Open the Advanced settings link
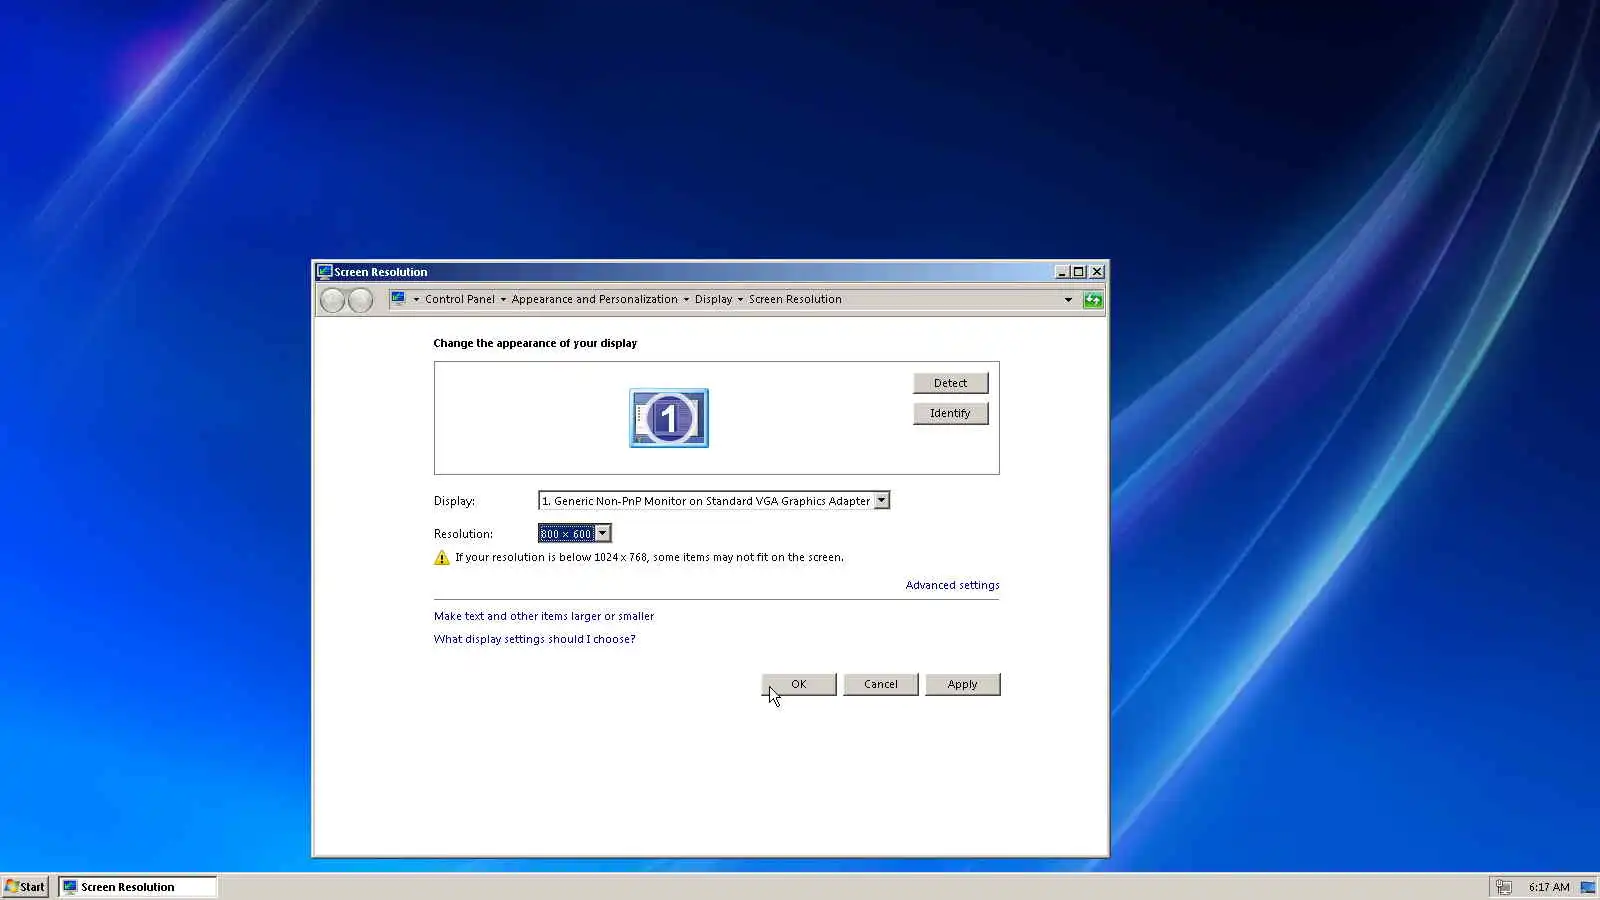This screenshot has width=1600, height=900. pos(952,585)
